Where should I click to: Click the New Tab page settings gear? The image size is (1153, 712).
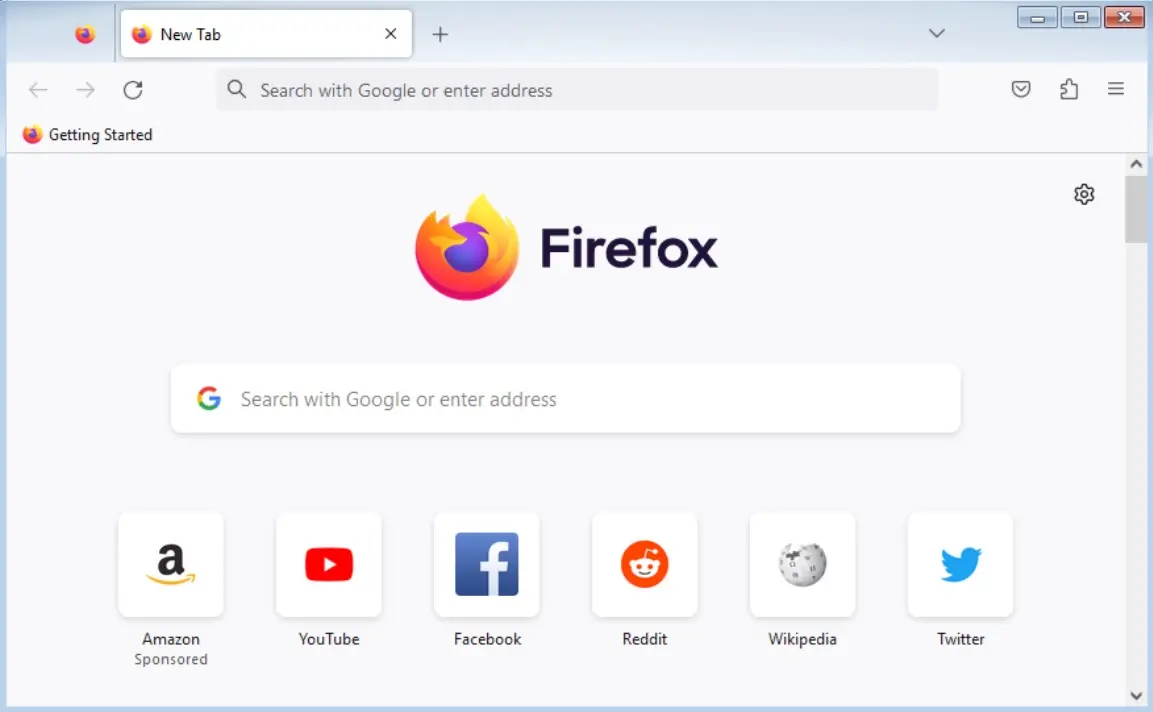[1084, 193]
